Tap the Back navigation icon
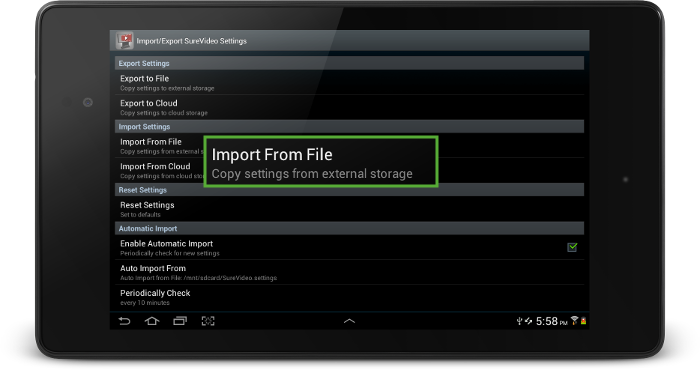700x370 pixels. point(125,321)
